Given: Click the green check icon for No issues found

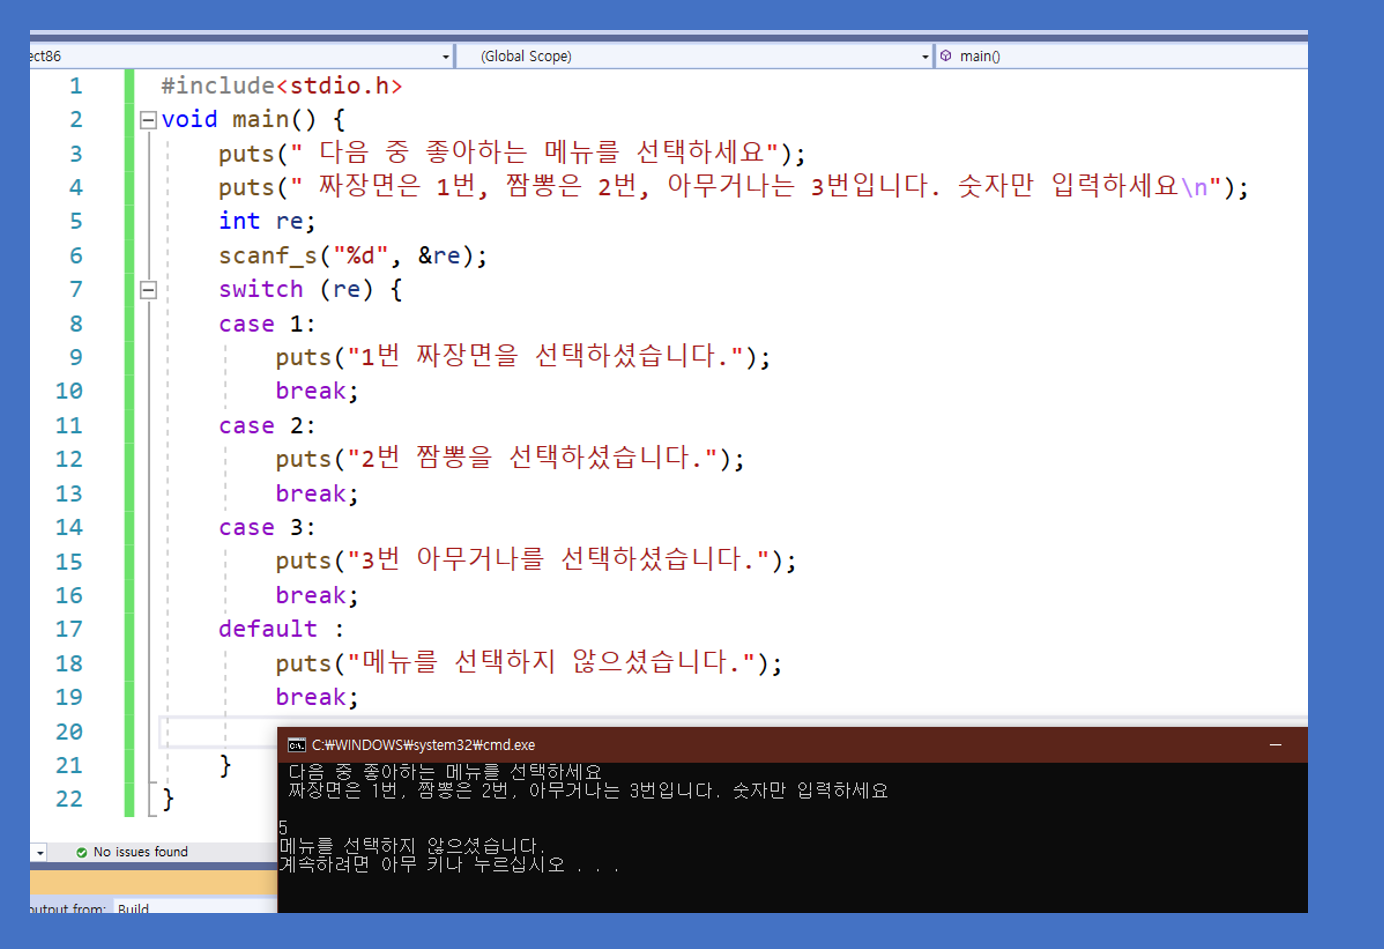Looking at the screenshot, I should point(82,852).
